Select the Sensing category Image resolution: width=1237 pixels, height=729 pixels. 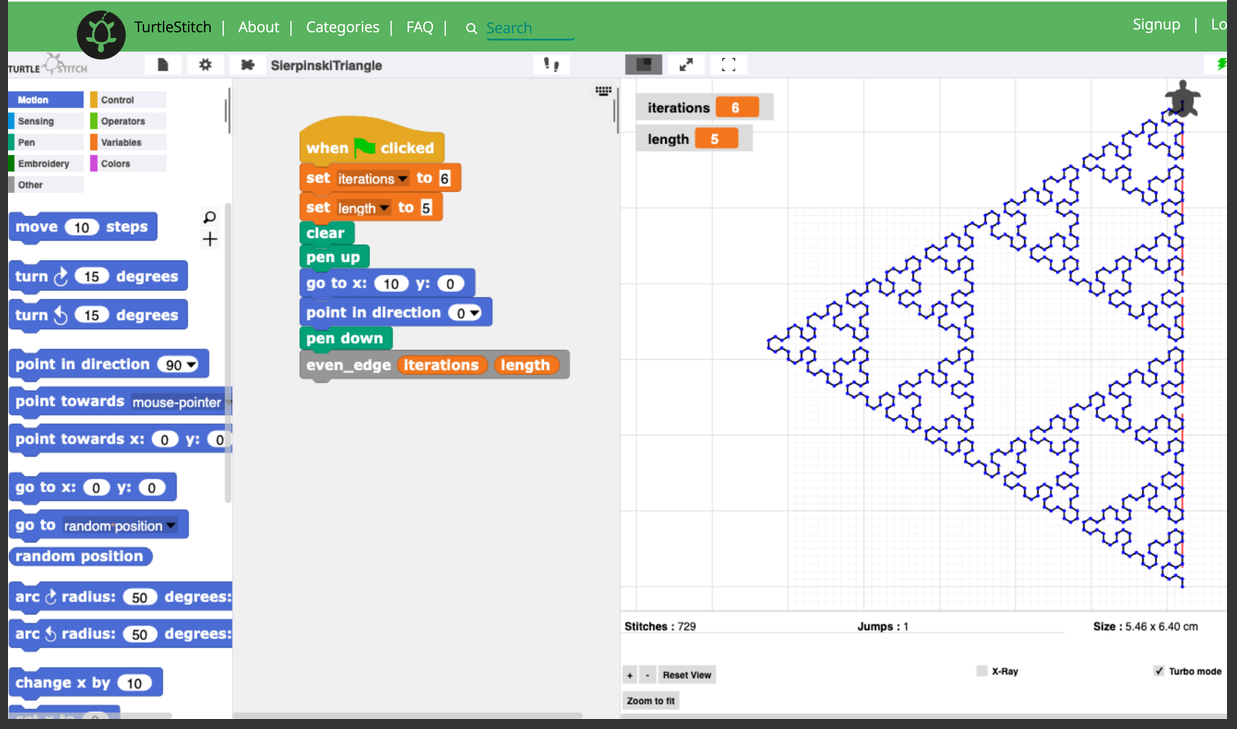coord(46,121)
